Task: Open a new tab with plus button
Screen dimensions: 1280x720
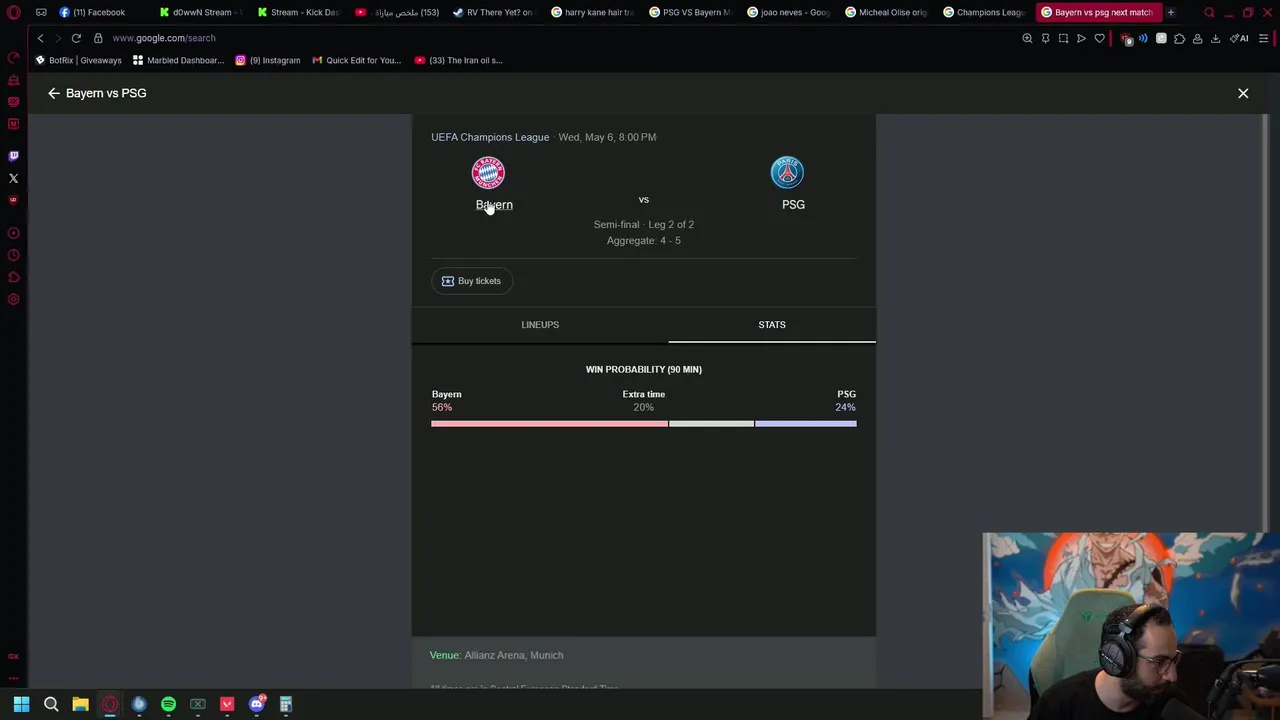Action: [x=1171, y=12]
